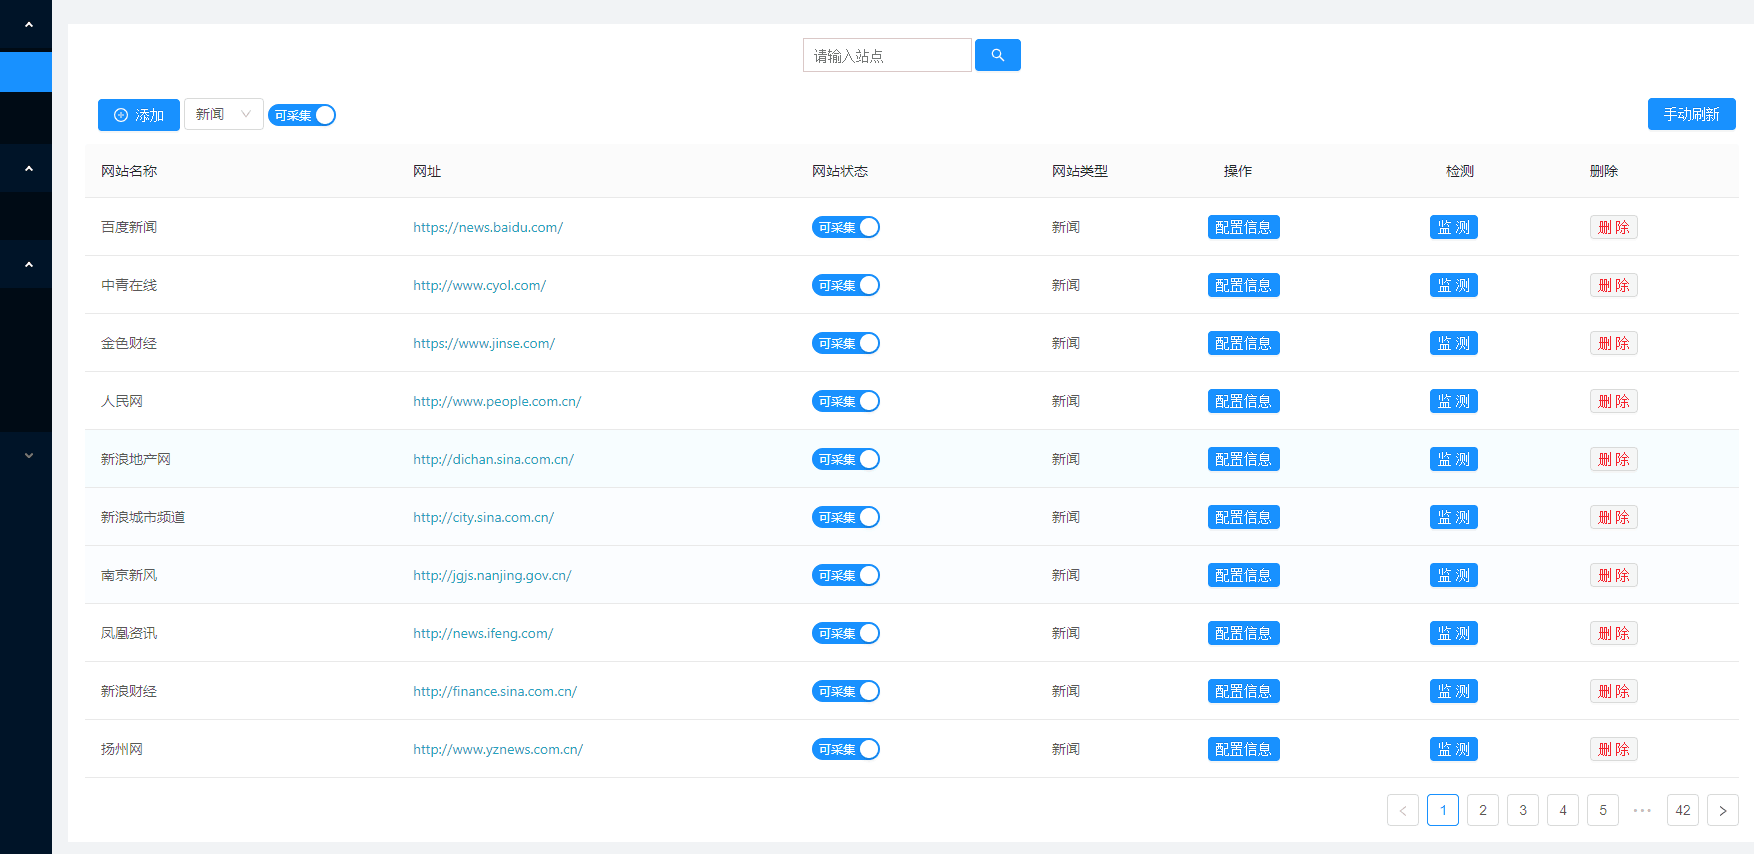Viewport: 1754px width, 854px height.
Task: Switch off 可采集 for 中青在线
Action: [x=846, y=285]
